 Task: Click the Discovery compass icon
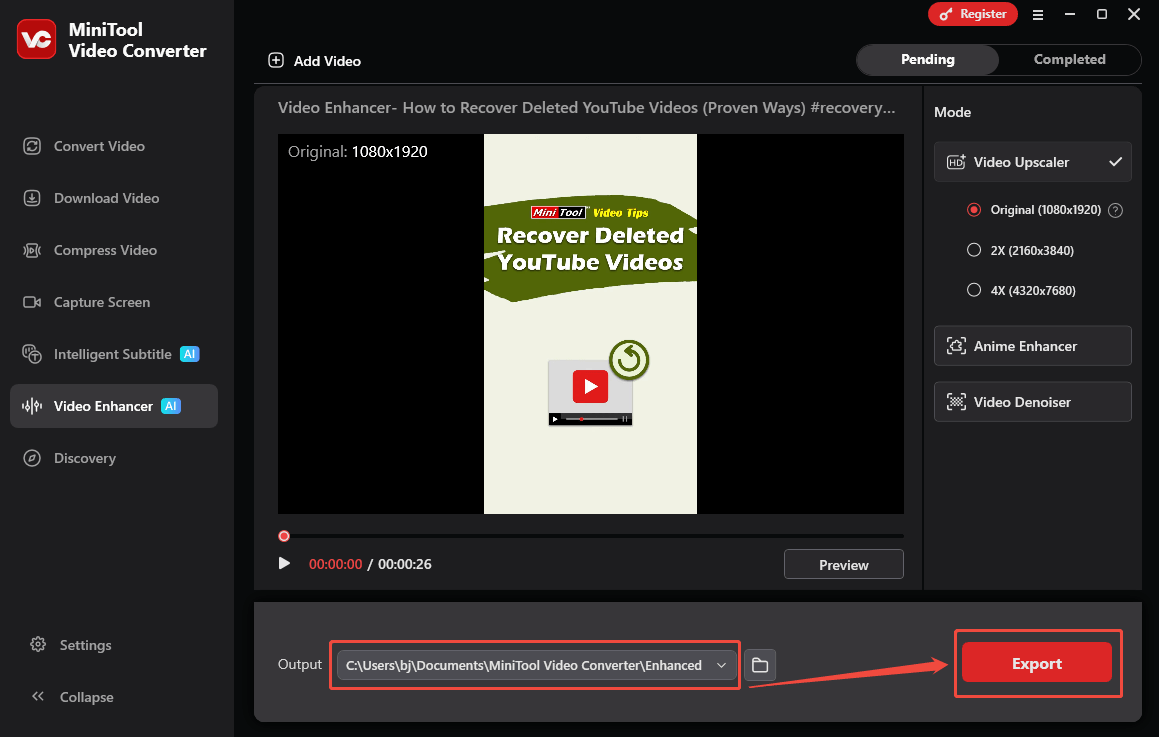pos(32,458)
